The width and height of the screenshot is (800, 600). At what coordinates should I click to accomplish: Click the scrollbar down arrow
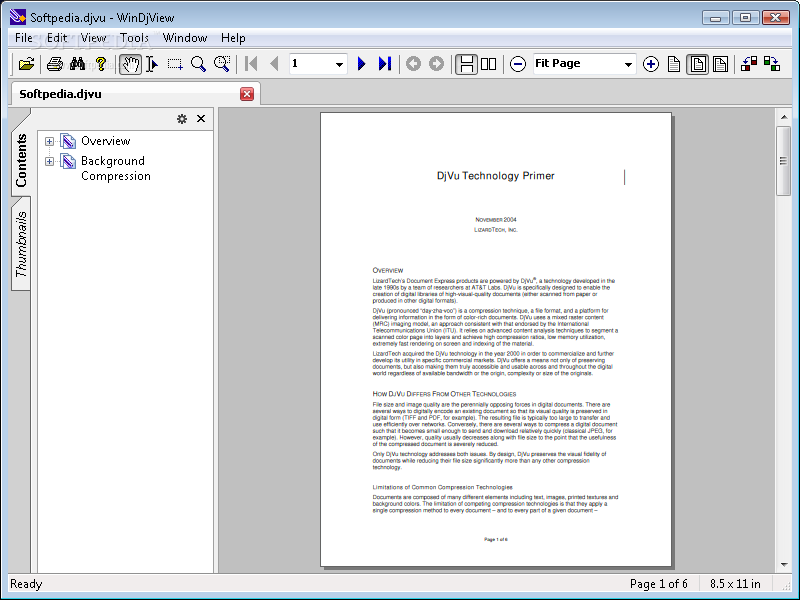click(x=783, y=565)
